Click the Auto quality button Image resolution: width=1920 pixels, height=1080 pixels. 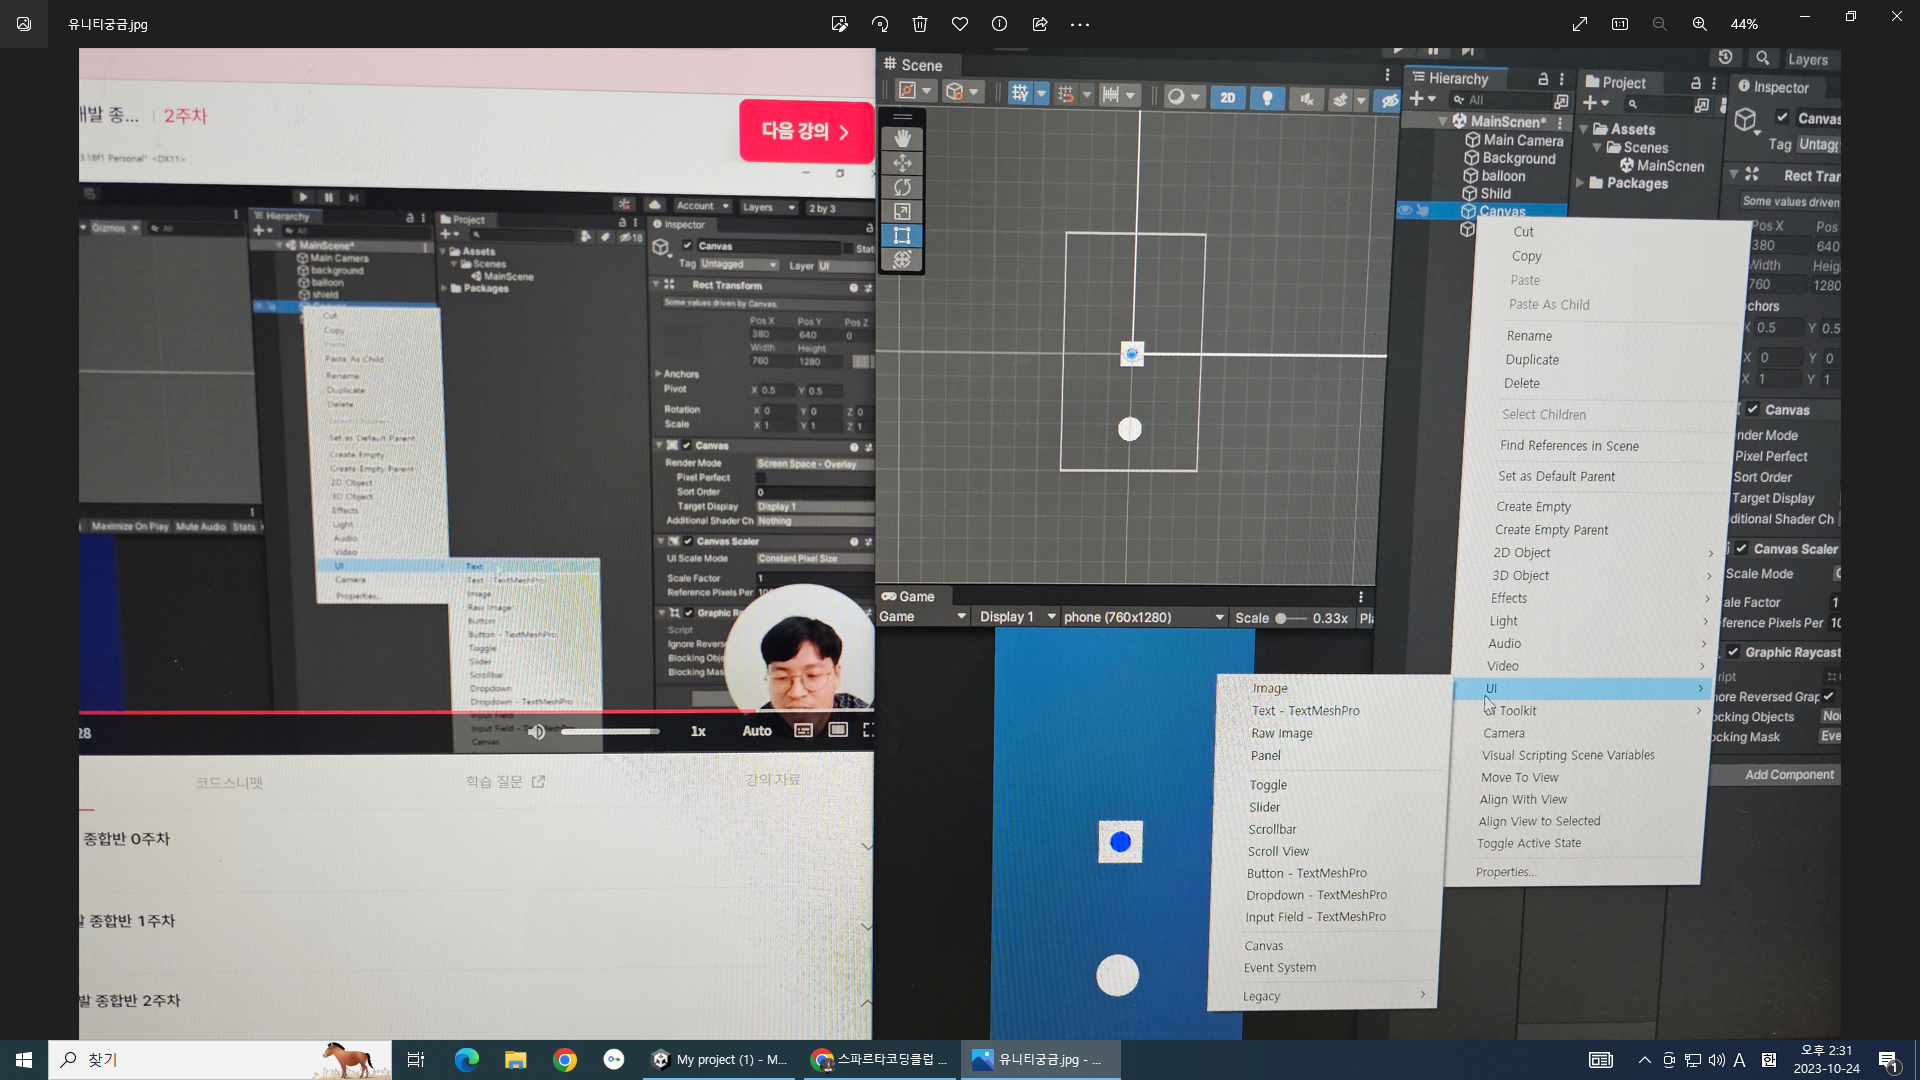pos(757,731)
